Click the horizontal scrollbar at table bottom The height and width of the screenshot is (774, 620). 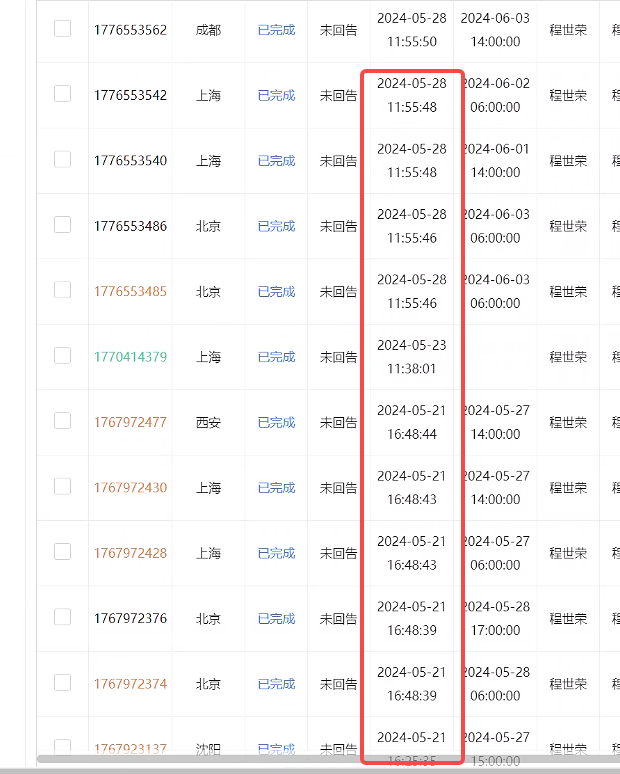[x=300, y=759]
